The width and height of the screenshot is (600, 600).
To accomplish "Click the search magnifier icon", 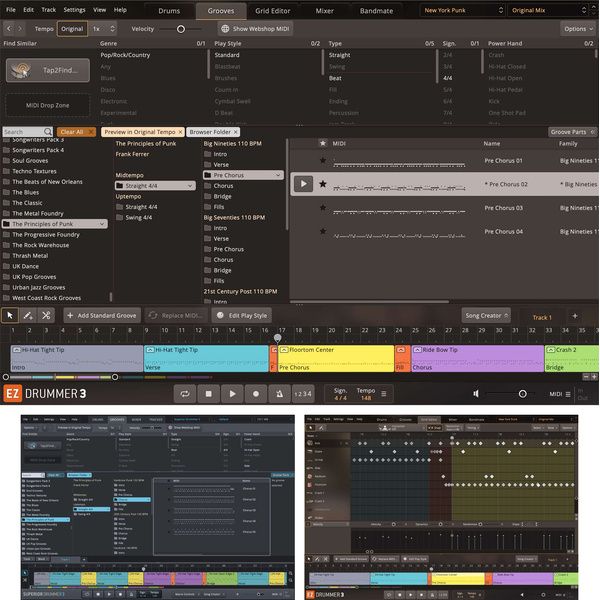I will click(47, 132).
